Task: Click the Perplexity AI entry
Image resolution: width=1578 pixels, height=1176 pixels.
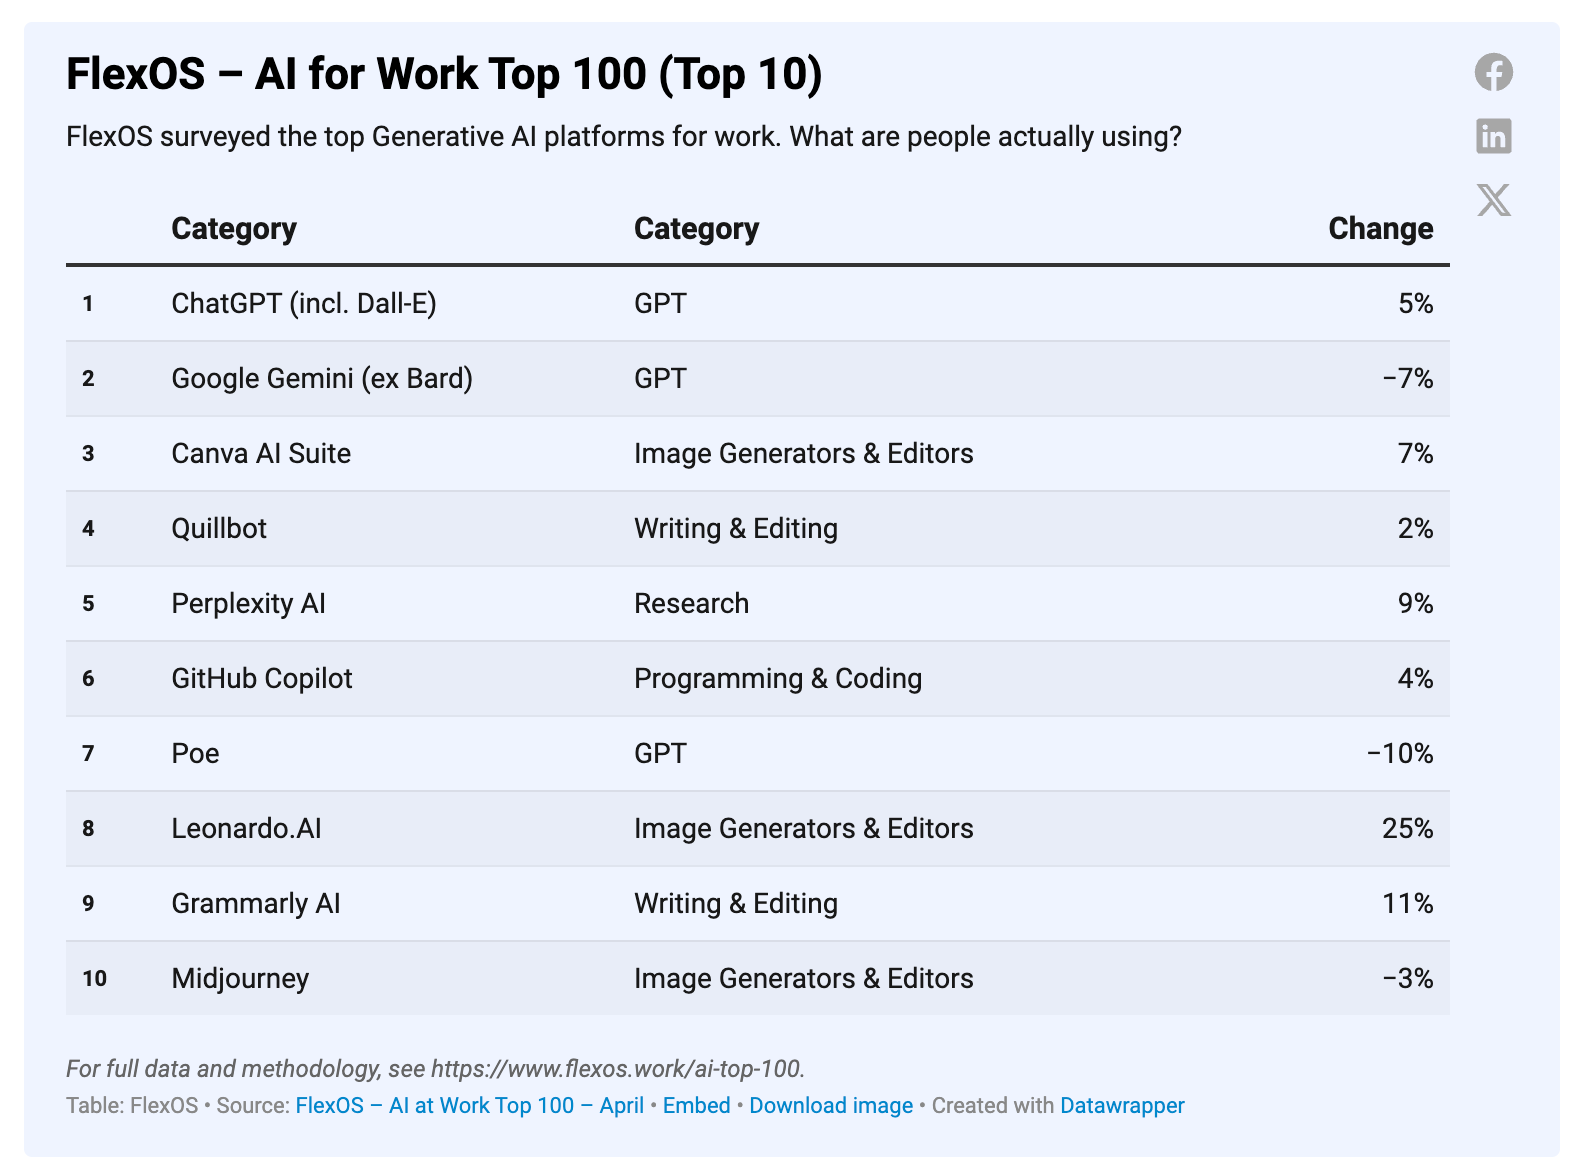Action: click(248, 603)
